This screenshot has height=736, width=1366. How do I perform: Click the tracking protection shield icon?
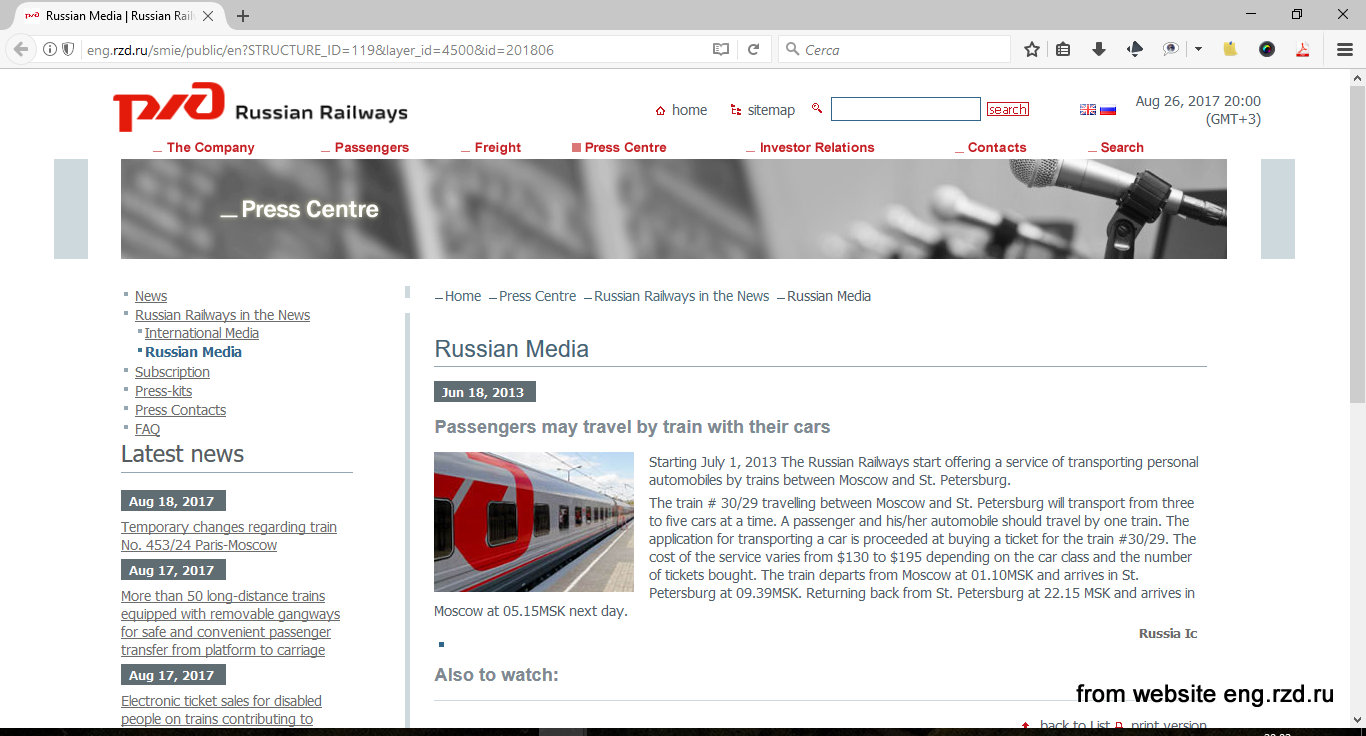[68, 49]
